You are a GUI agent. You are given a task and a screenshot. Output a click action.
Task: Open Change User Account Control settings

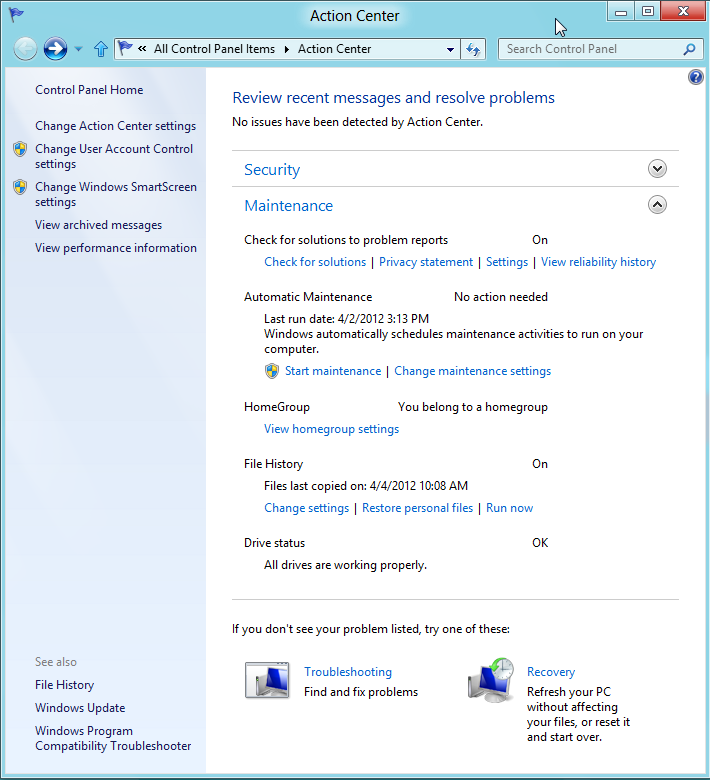(x=114, y=156)
